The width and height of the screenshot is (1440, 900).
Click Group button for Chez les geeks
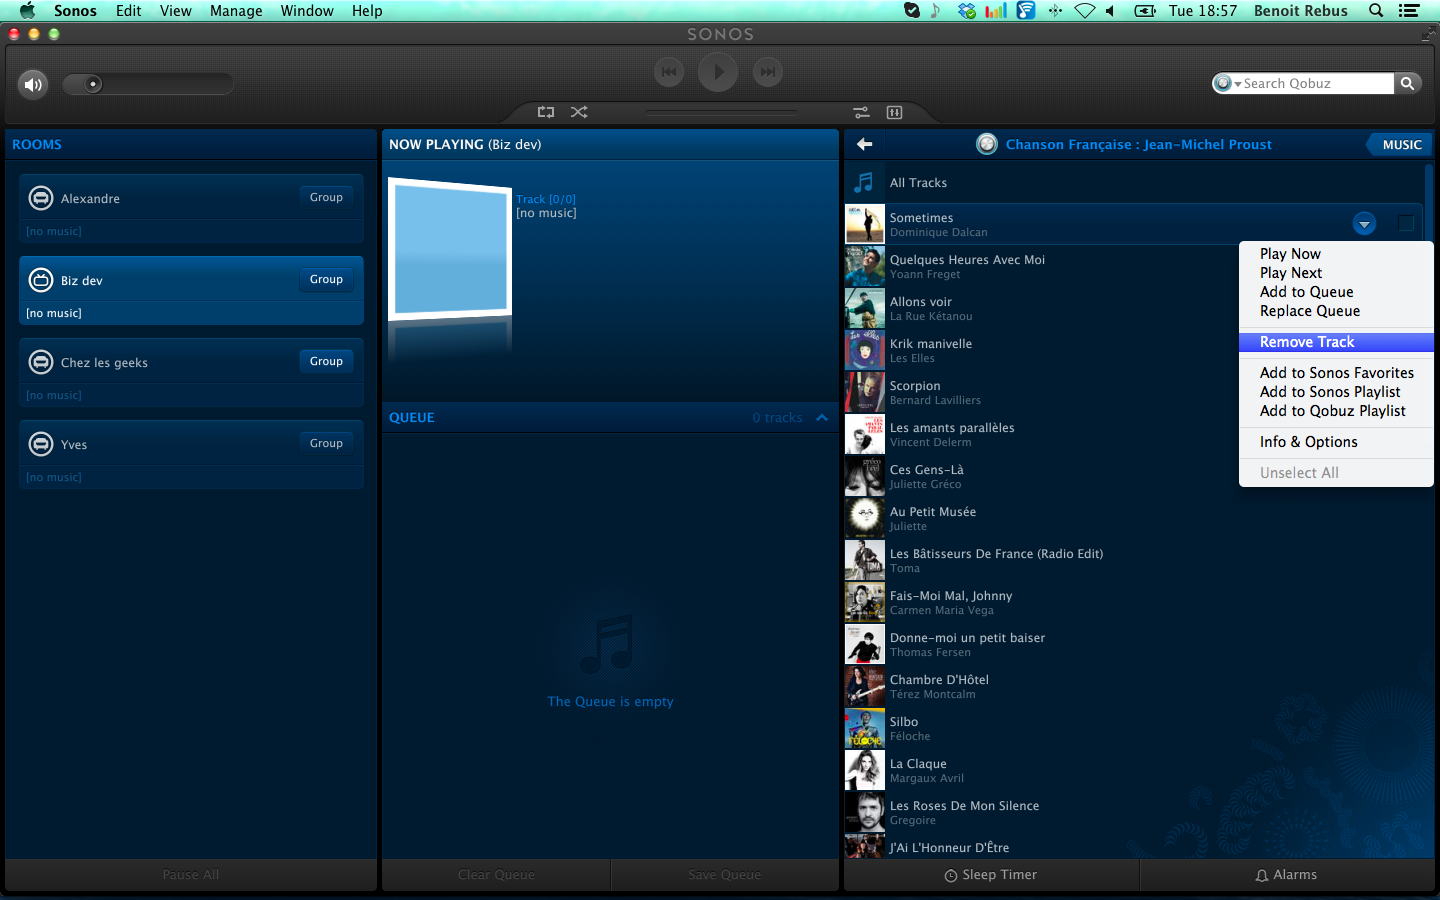pyautogui.click(x=326, y=361)
